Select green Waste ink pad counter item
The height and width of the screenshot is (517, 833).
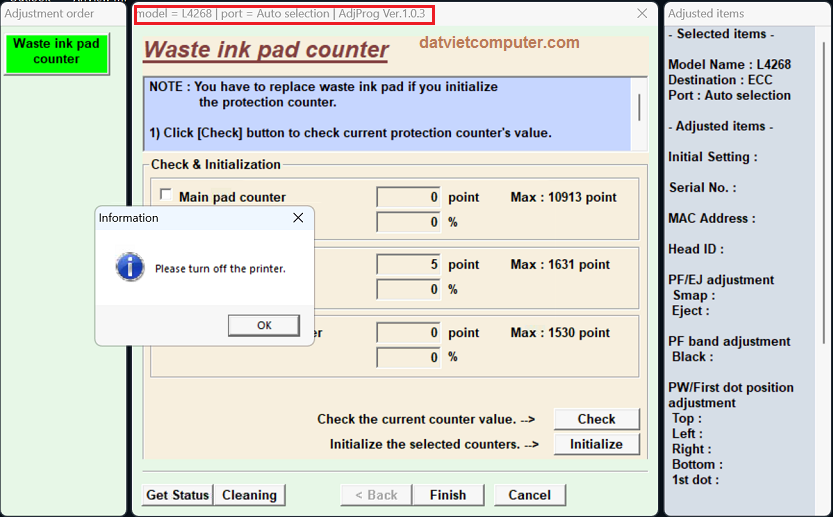click(x=56, y=52)
